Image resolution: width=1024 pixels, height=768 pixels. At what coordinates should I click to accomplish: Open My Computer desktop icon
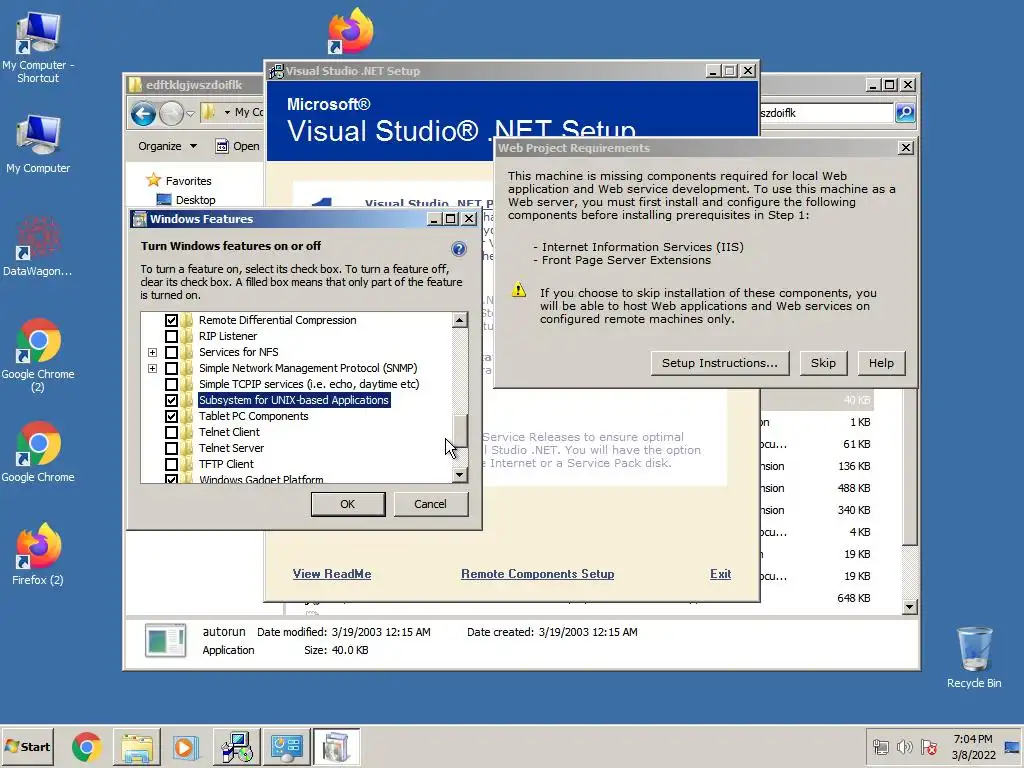[38, 144]
